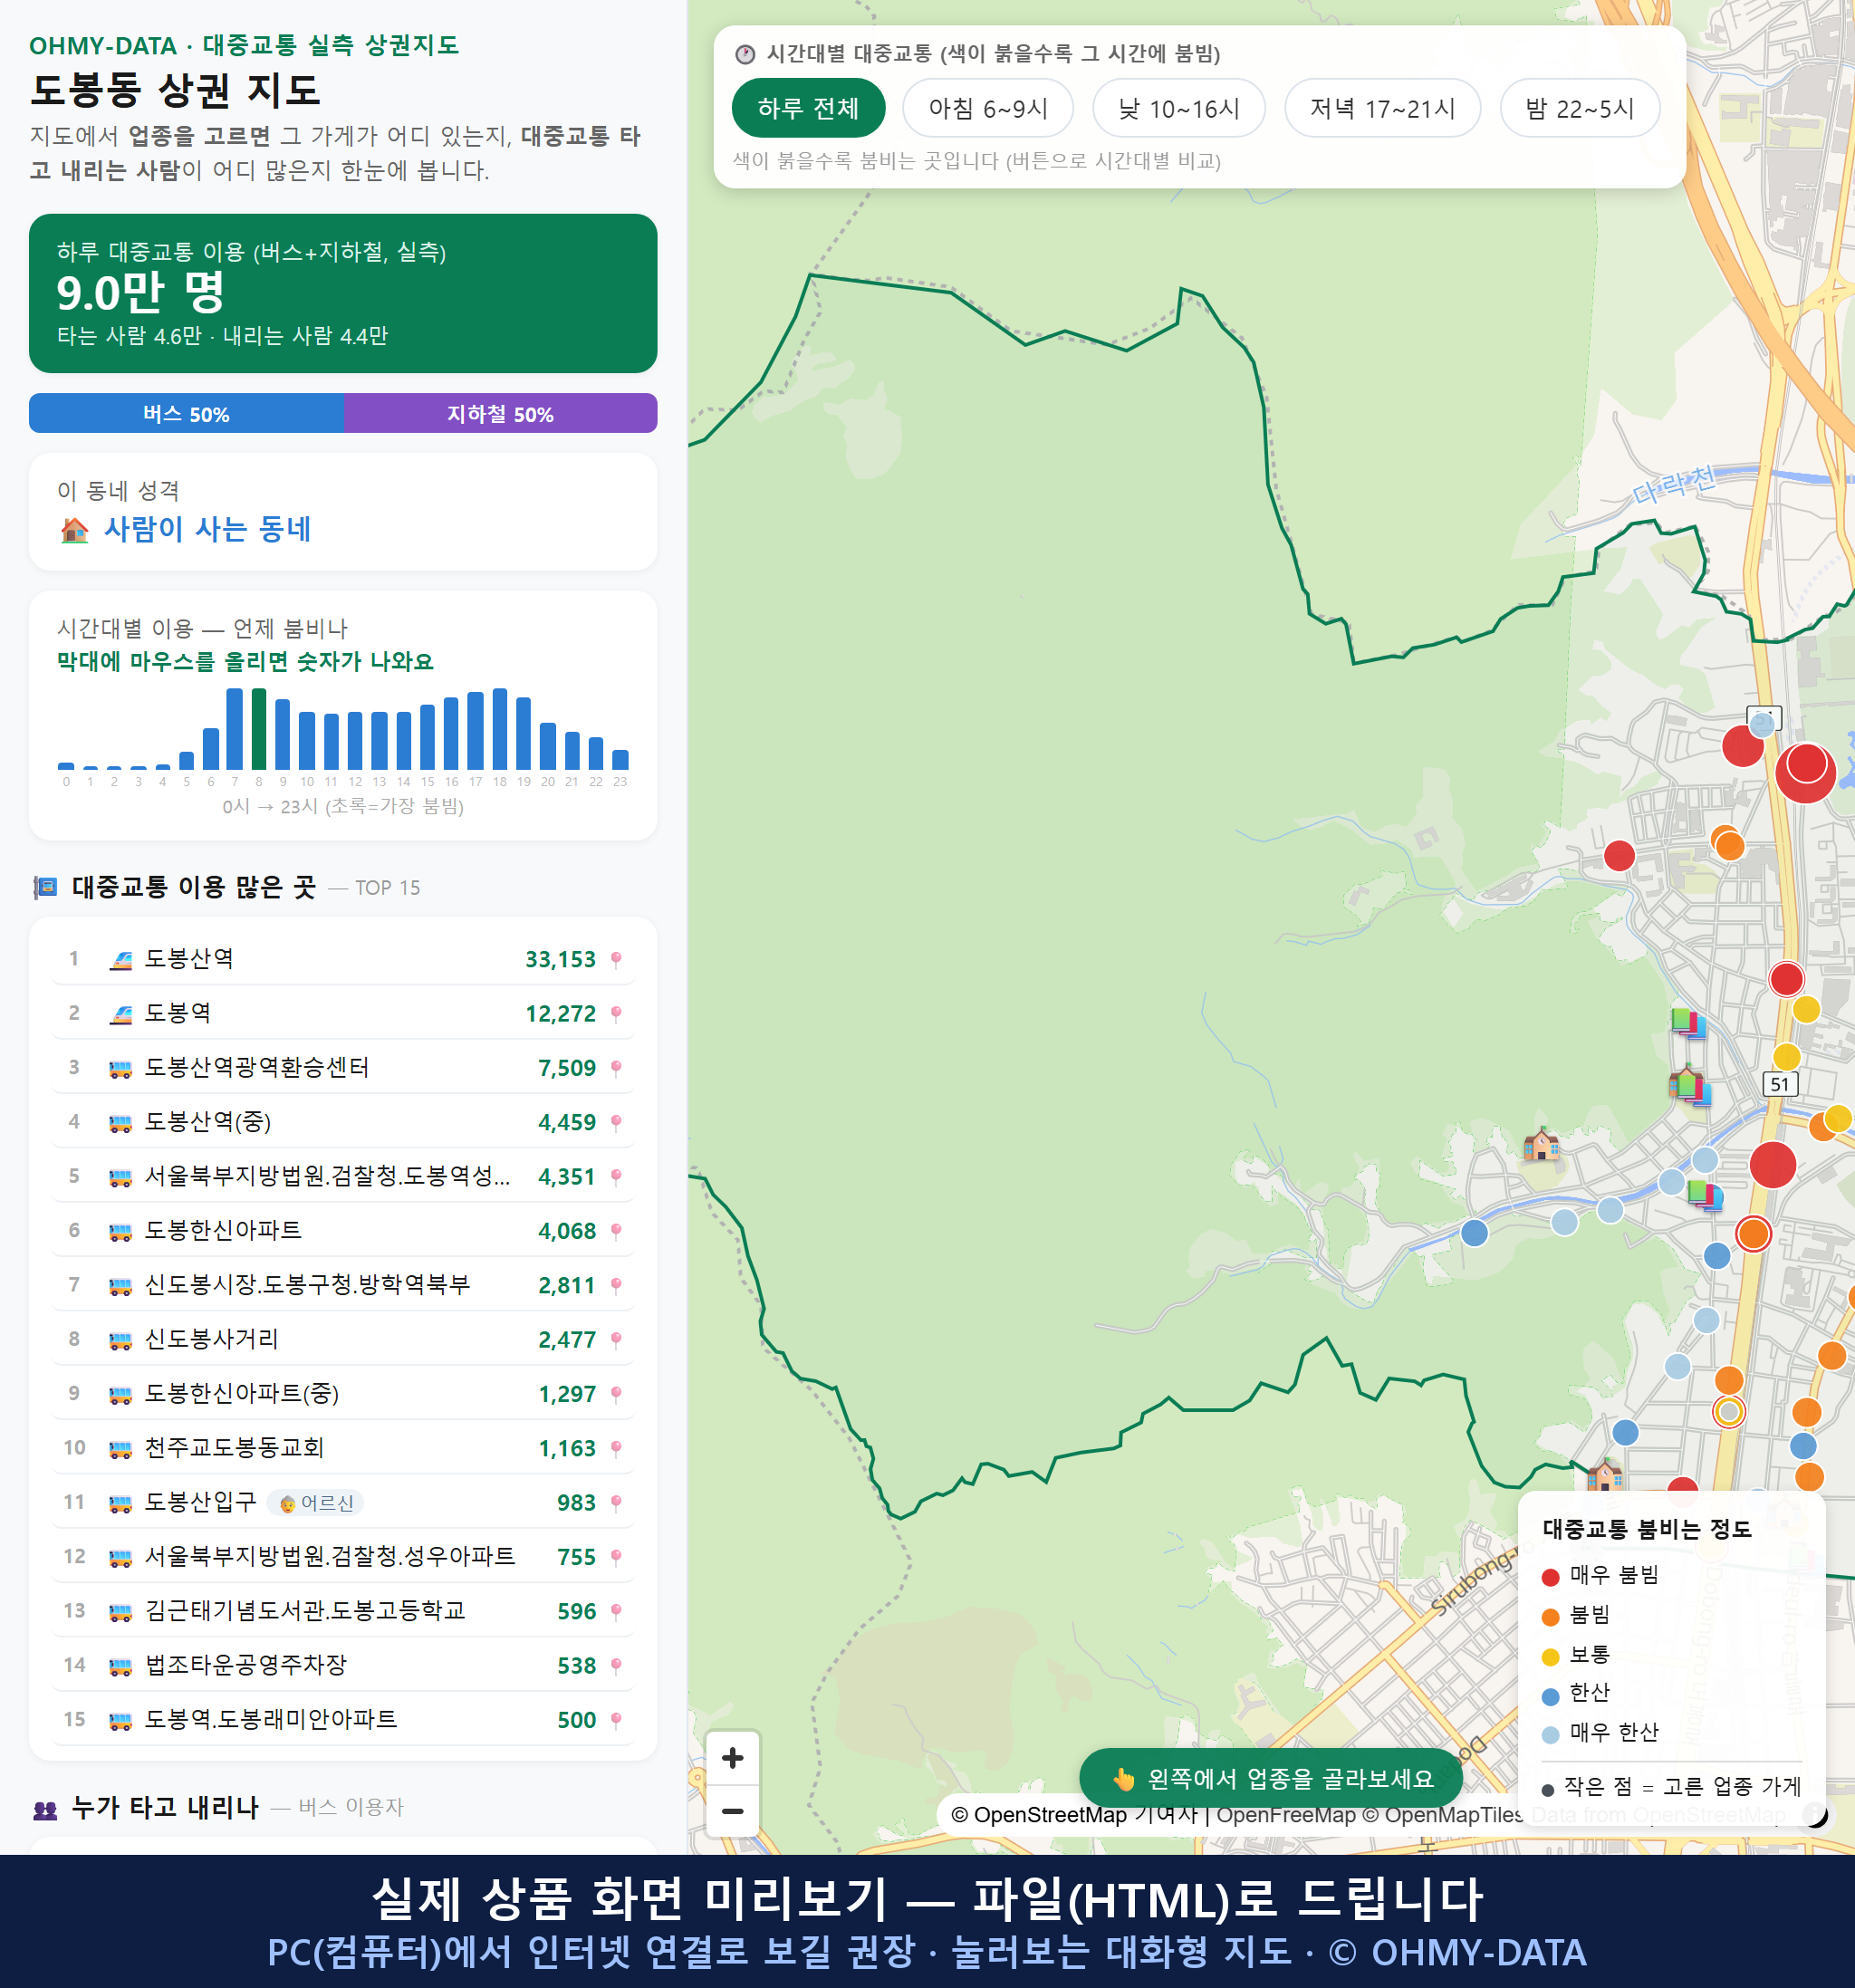The width and height of the screenshot is (1855, 1988).
Task: Open the OpenStreetMap 기여자 attribution link
Action: [x=1075, y=1815]
